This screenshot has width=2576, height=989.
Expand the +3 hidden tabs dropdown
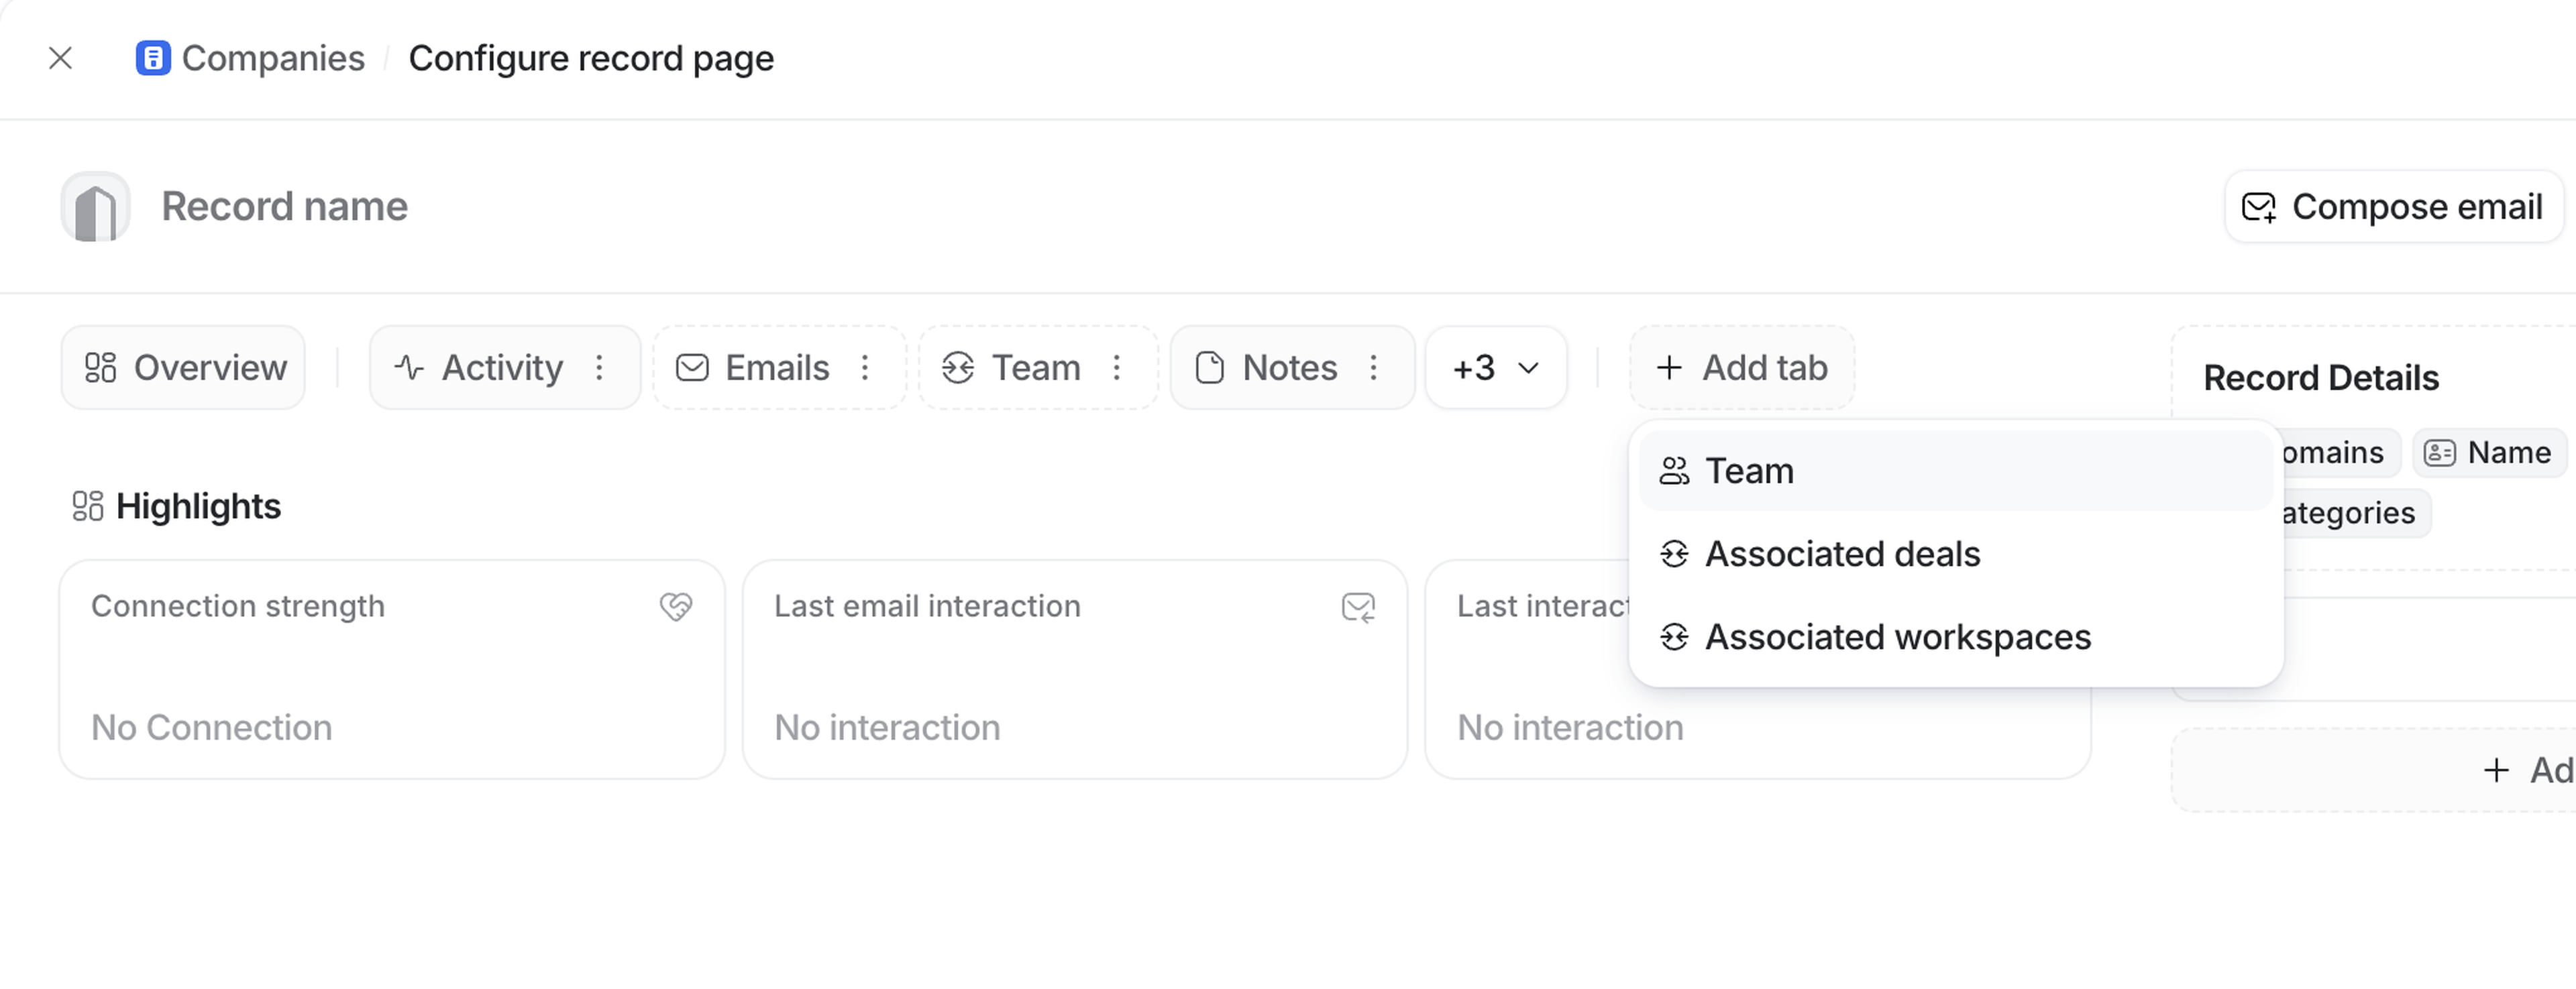(x=1495, y=368)
